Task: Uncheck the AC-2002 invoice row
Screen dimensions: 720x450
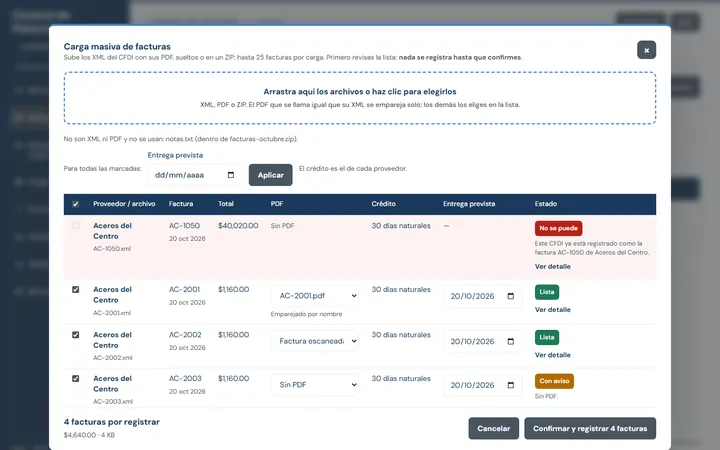Action: click(x=75, y=335)
